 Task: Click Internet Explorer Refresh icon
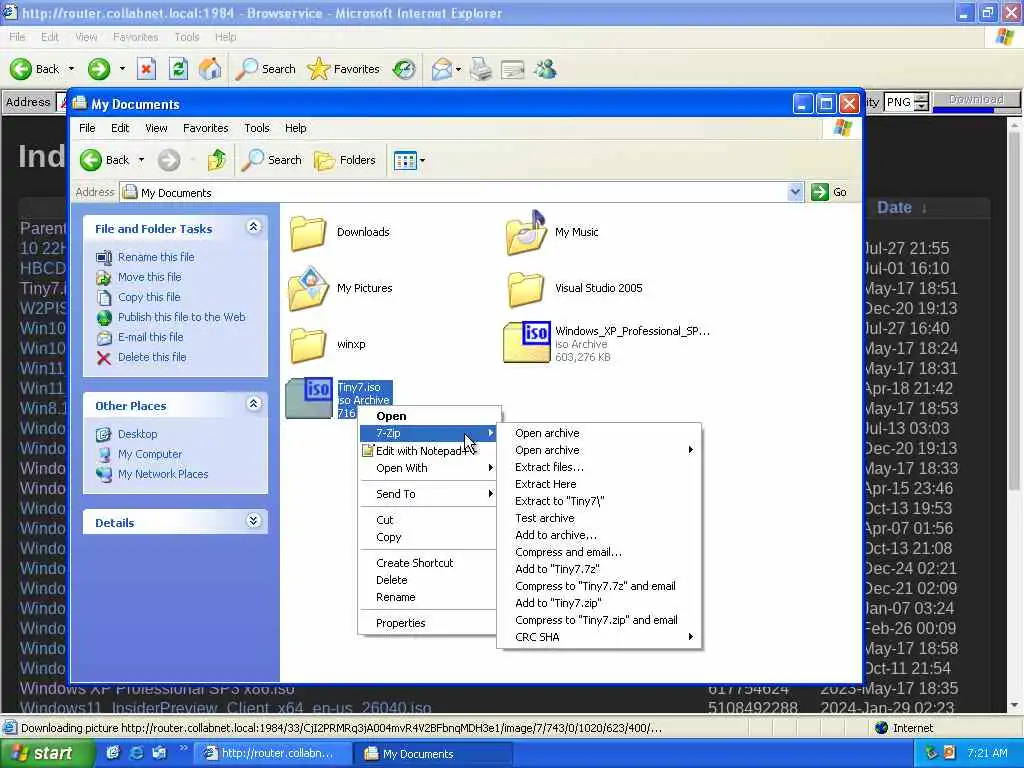tap(178, 69)
